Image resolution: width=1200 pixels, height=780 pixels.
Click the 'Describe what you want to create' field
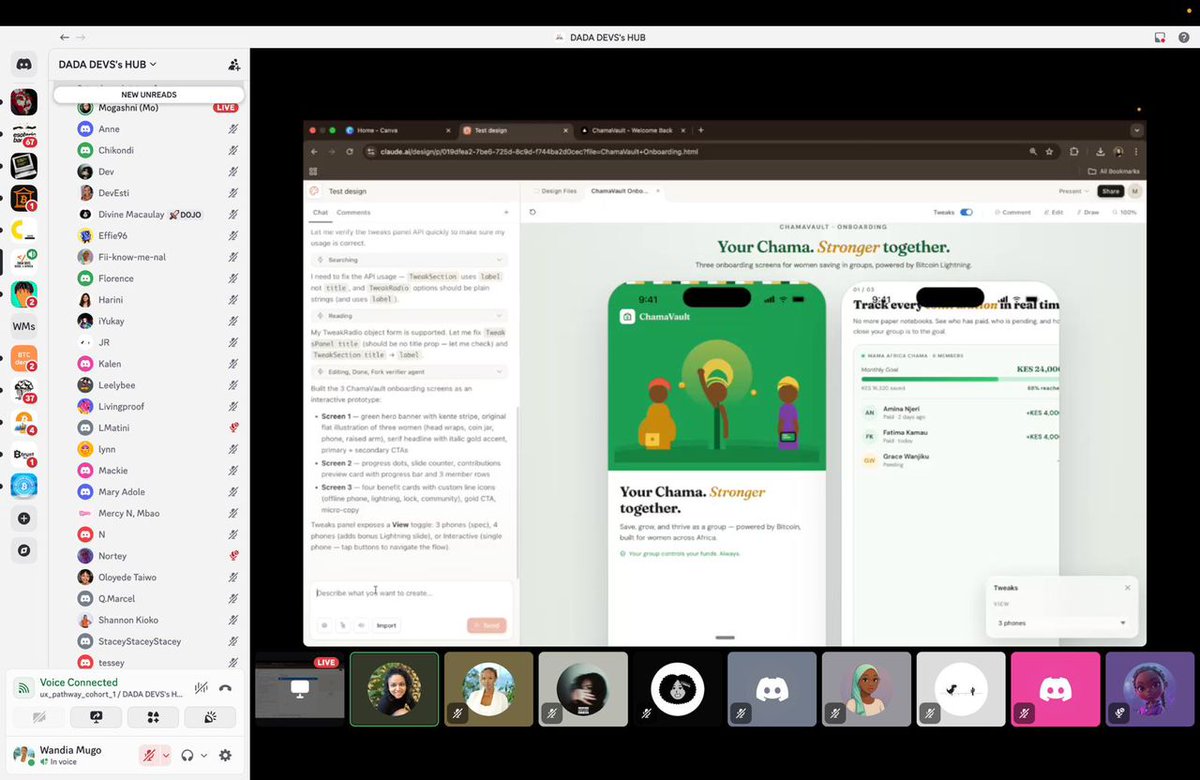click(412, 593)
